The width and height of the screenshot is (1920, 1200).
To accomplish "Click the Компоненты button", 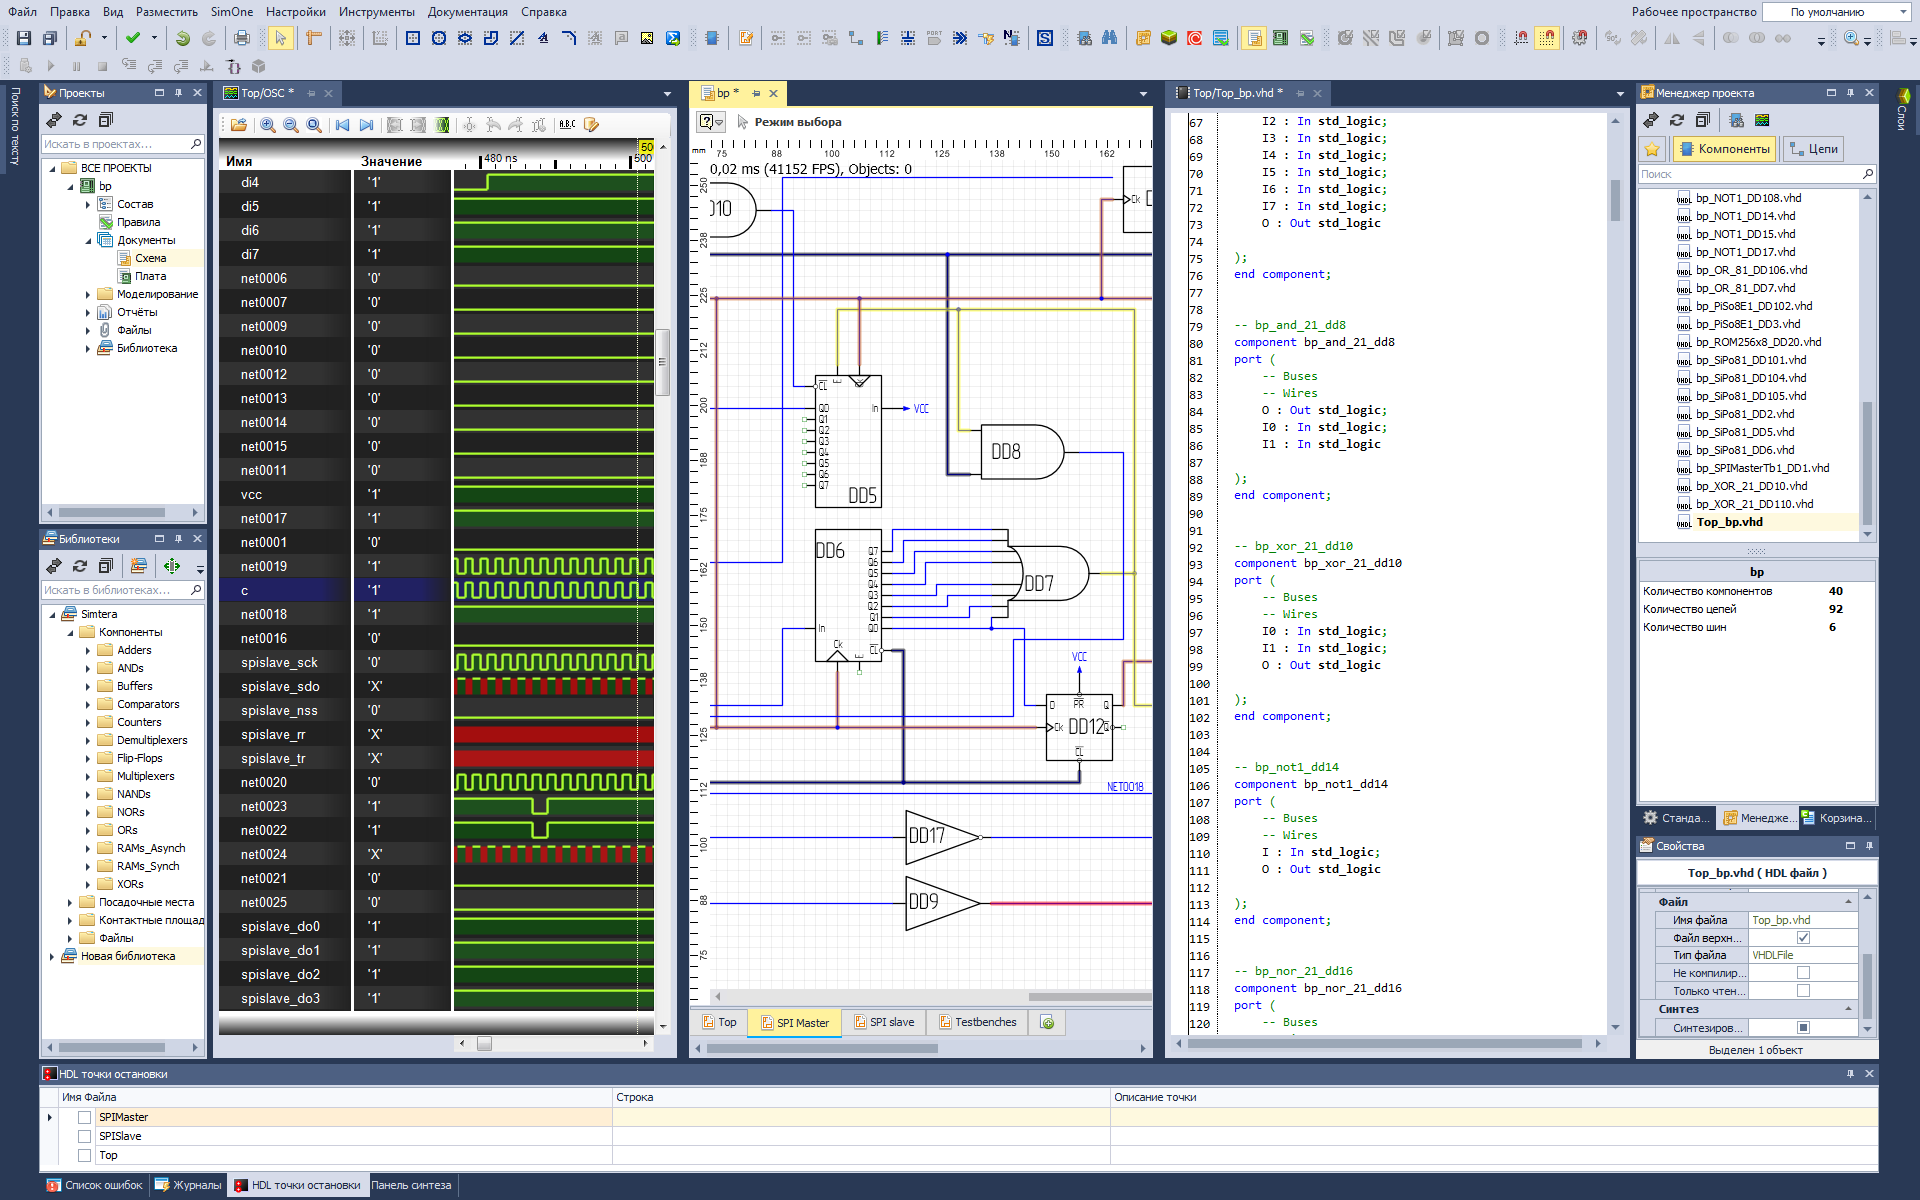I will 1725,149.
